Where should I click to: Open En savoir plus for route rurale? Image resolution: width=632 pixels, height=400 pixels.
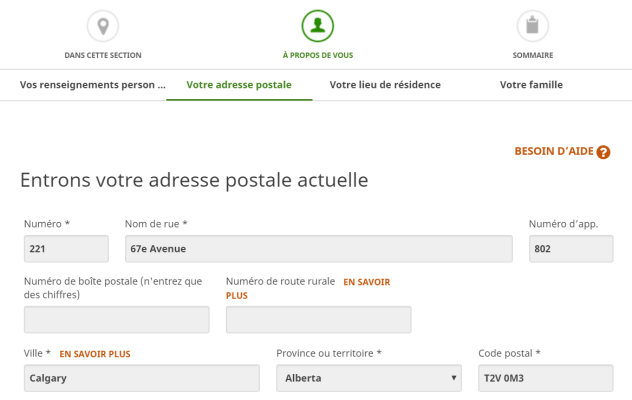pyautogui.click(x=366, y=283)
